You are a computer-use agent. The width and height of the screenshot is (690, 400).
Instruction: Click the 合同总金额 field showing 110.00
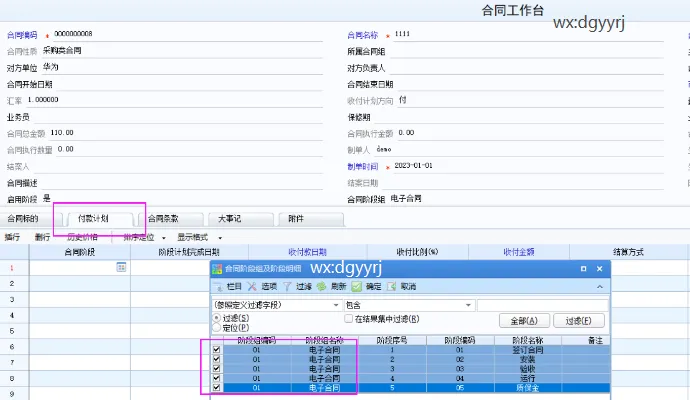pyautogui.click(x=186, y=133)
